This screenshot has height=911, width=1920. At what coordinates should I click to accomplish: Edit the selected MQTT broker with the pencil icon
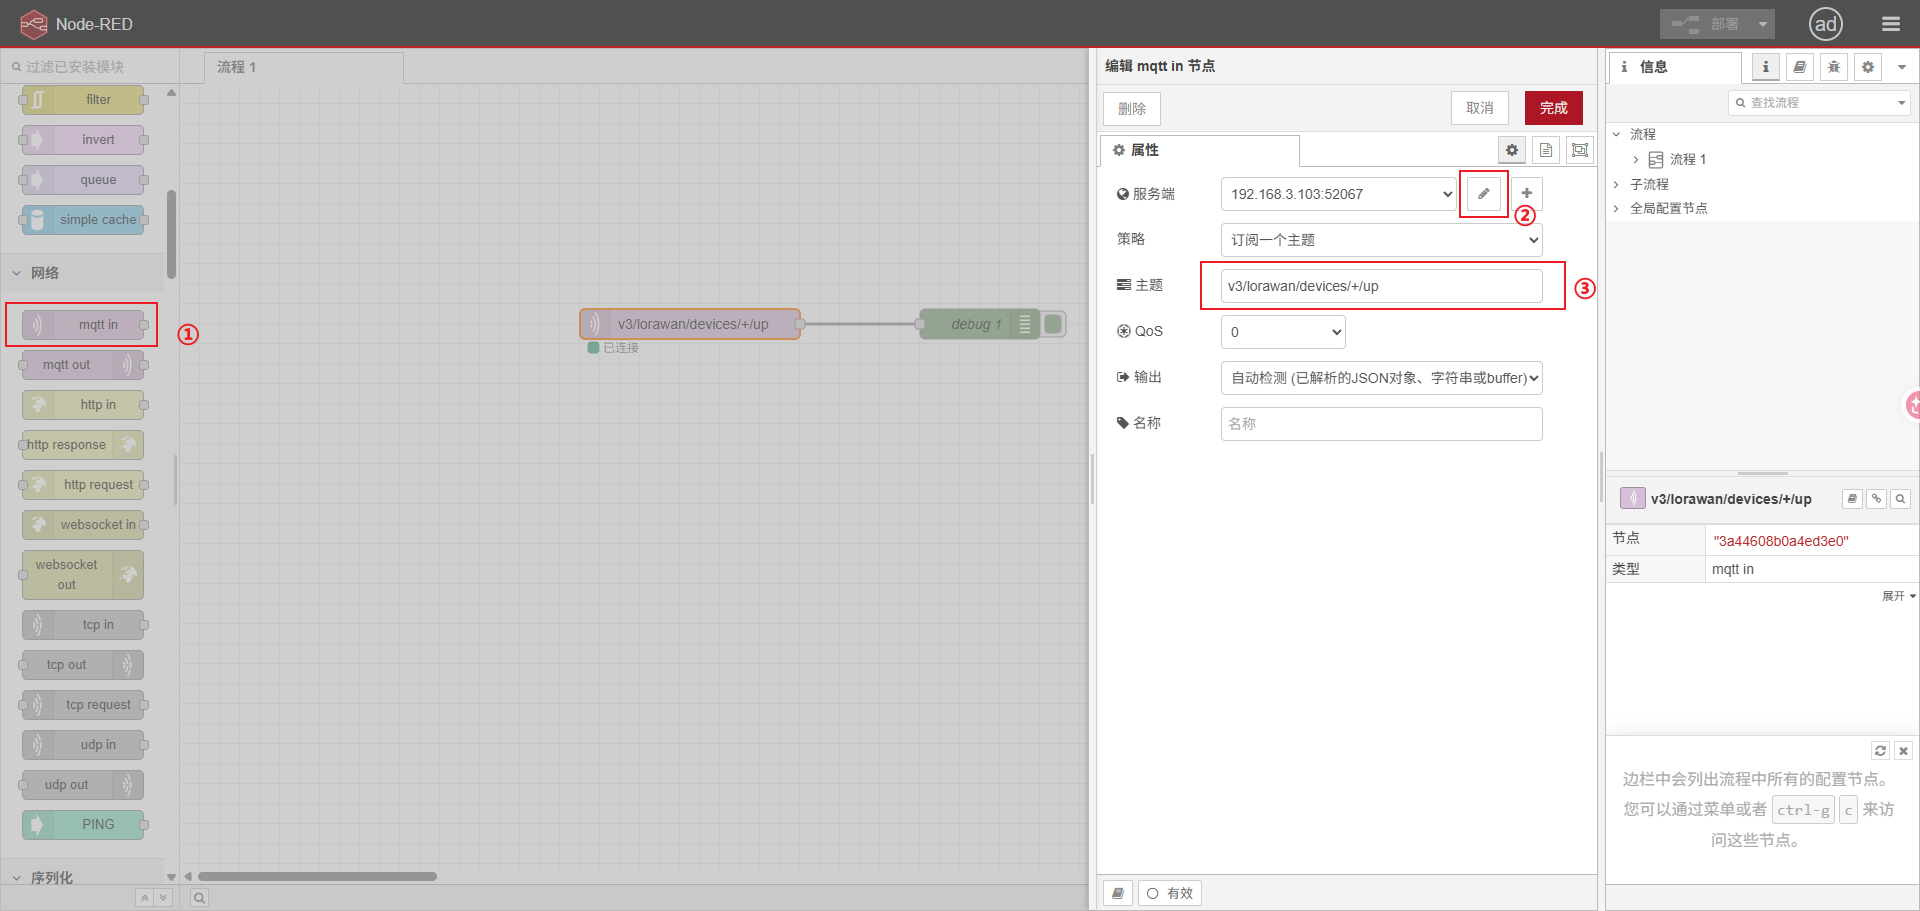pos(1484,193)
